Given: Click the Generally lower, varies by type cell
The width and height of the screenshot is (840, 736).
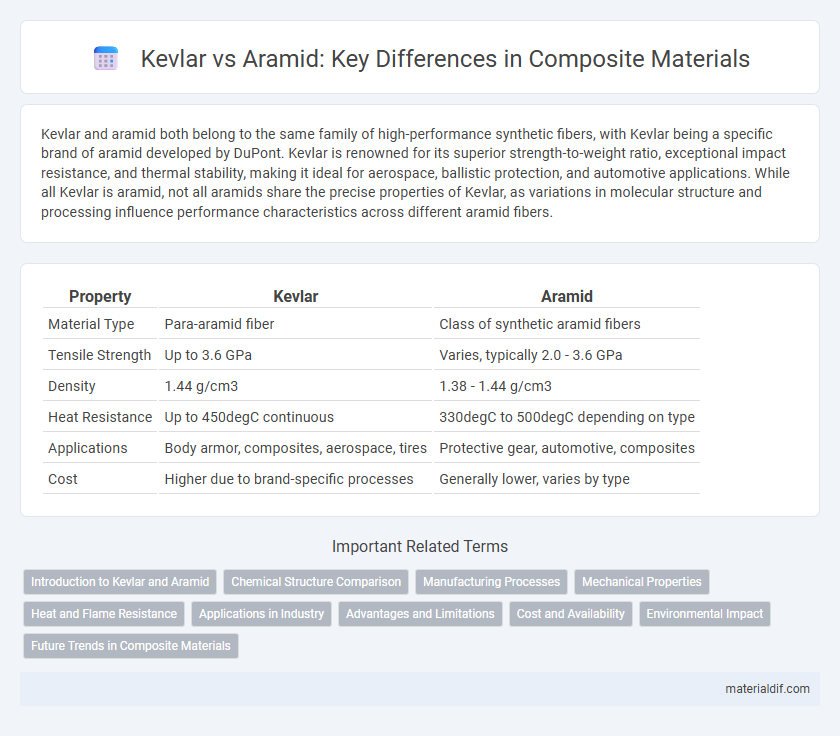Looking at the screenshot, I should coord(567,479).
